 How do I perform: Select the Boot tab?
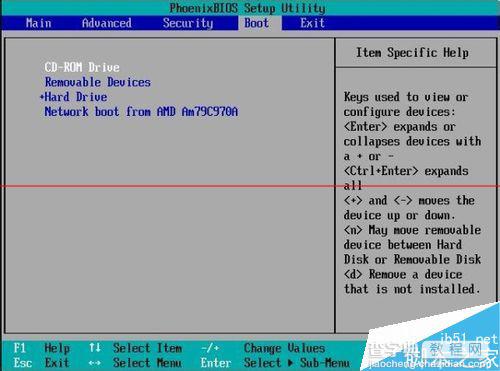[x=257, y=23]
